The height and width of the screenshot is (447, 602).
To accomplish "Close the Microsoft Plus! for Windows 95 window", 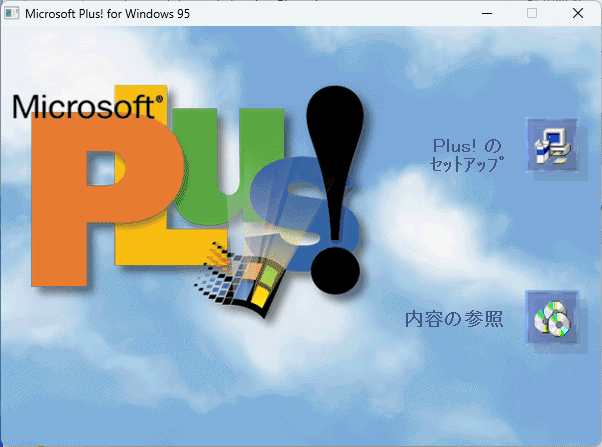I will coord(578,13).
